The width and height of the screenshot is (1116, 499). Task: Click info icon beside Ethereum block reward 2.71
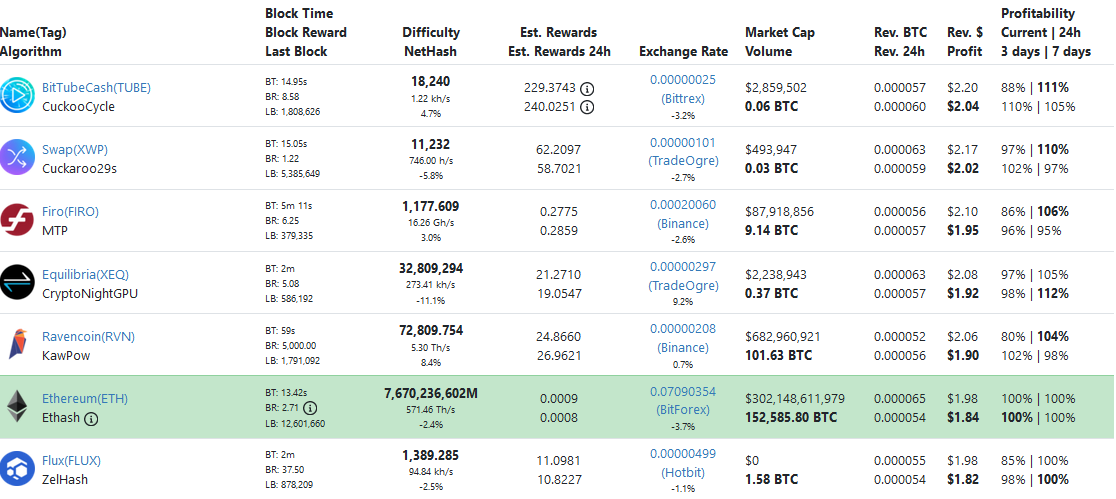click(x=311, y=408)
